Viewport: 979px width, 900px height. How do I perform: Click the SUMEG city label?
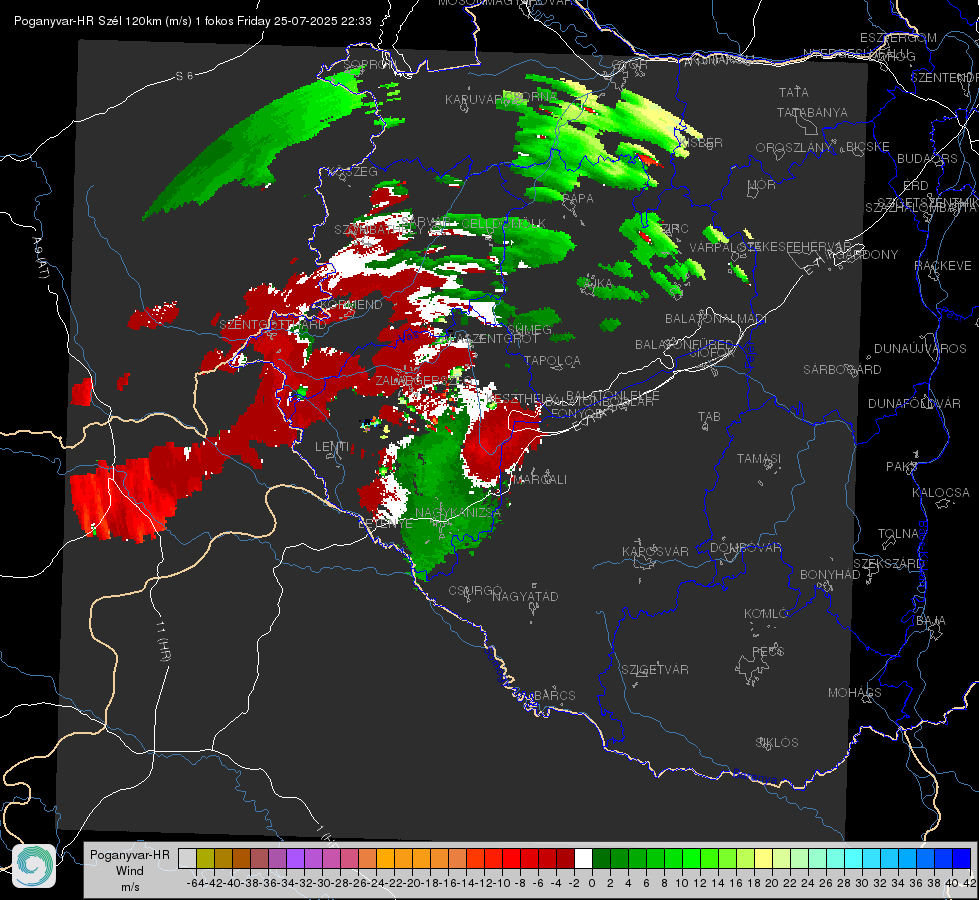tap(529, 330)
